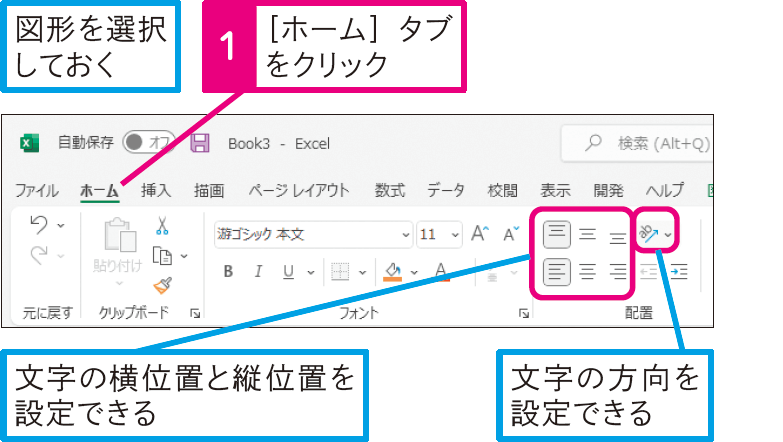
Task: Click the Excel application logo icon
Action: point(29,143)
